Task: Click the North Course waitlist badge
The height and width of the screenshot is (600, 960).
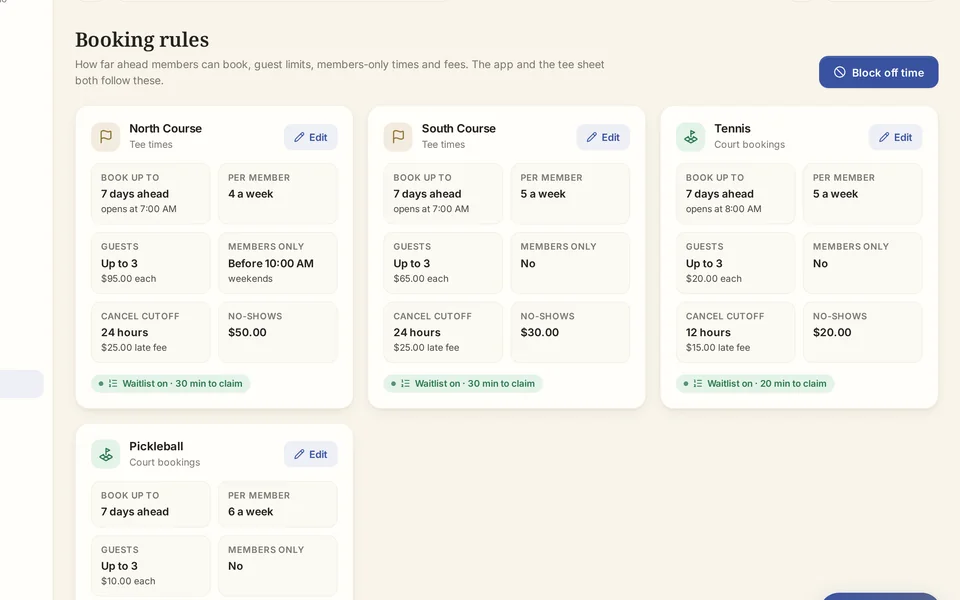Action: pos(170,384)
